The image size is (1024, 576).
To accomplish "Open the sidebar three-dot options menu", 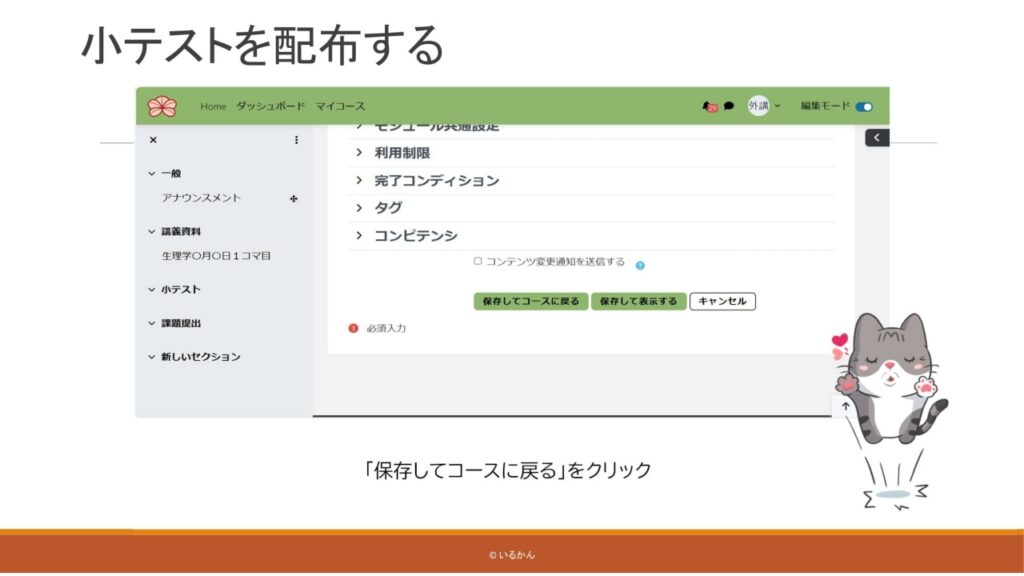I will [296, 140].
